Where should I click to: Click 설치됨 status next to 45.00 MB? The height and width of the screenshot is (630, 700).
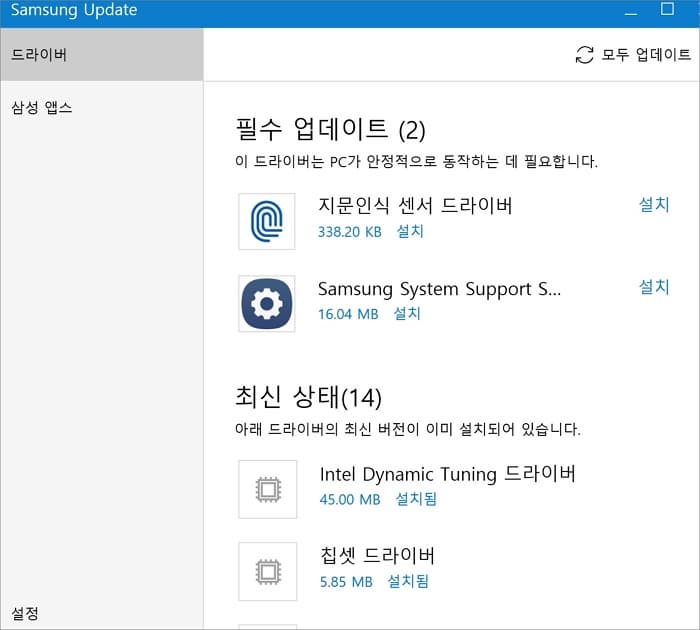pyautogui.click(x=416, y=499)
